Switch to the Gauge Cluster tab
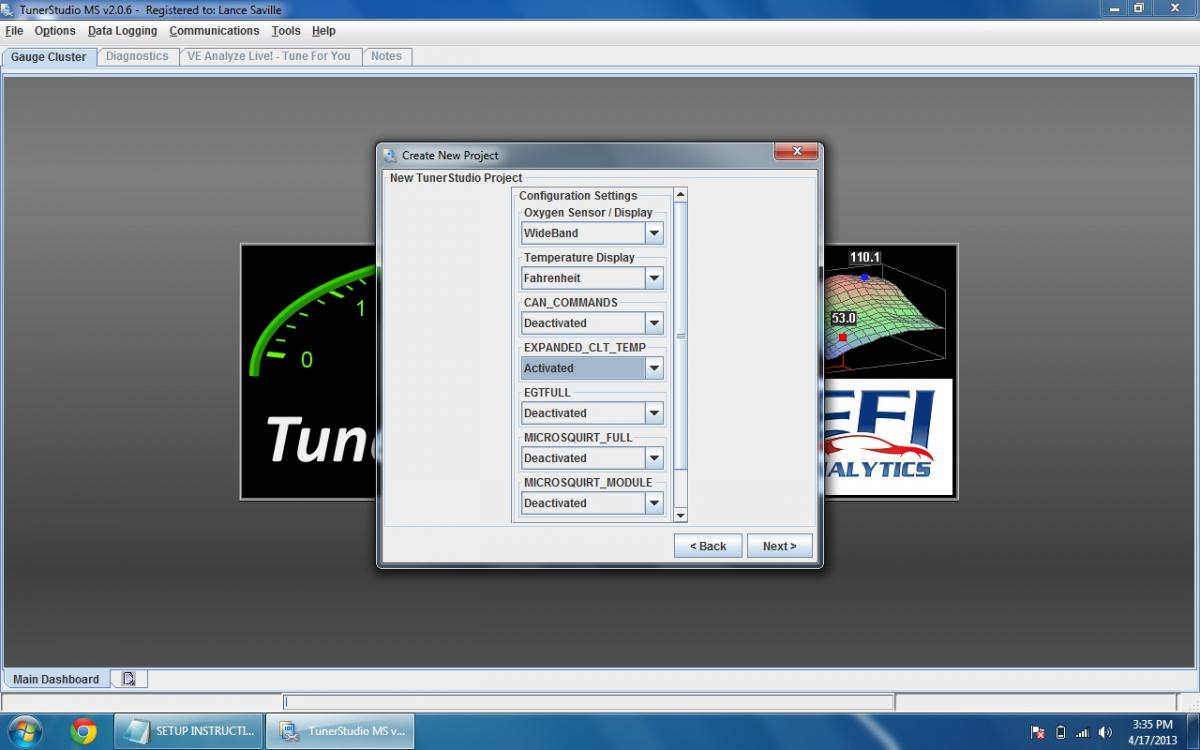1200x750 pixels. (49, 57)
